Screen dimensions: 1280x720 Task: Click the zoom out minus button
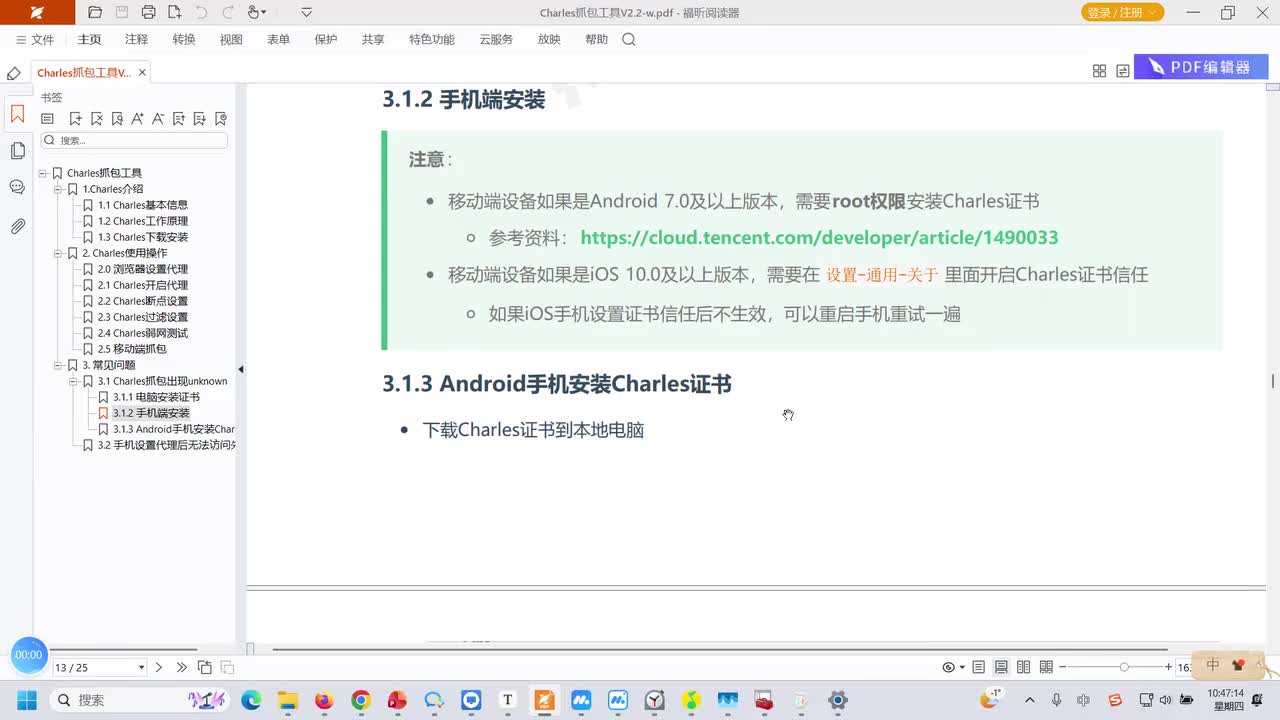(1063, 667)
